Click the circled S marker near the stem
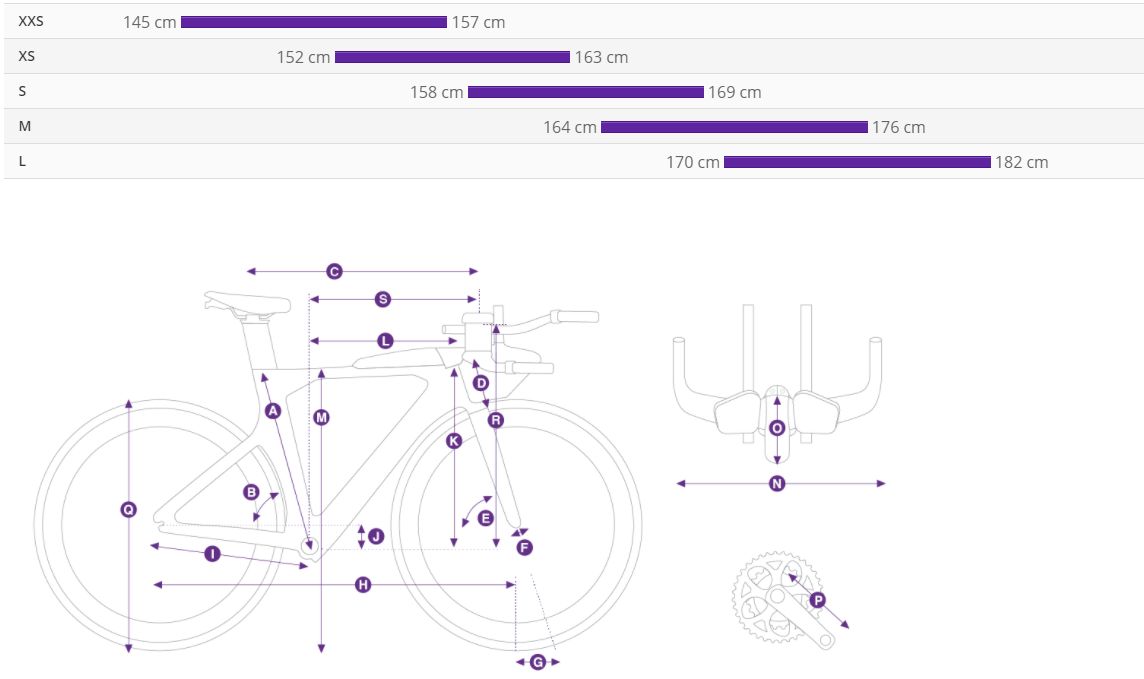 [x=383, y=299]
